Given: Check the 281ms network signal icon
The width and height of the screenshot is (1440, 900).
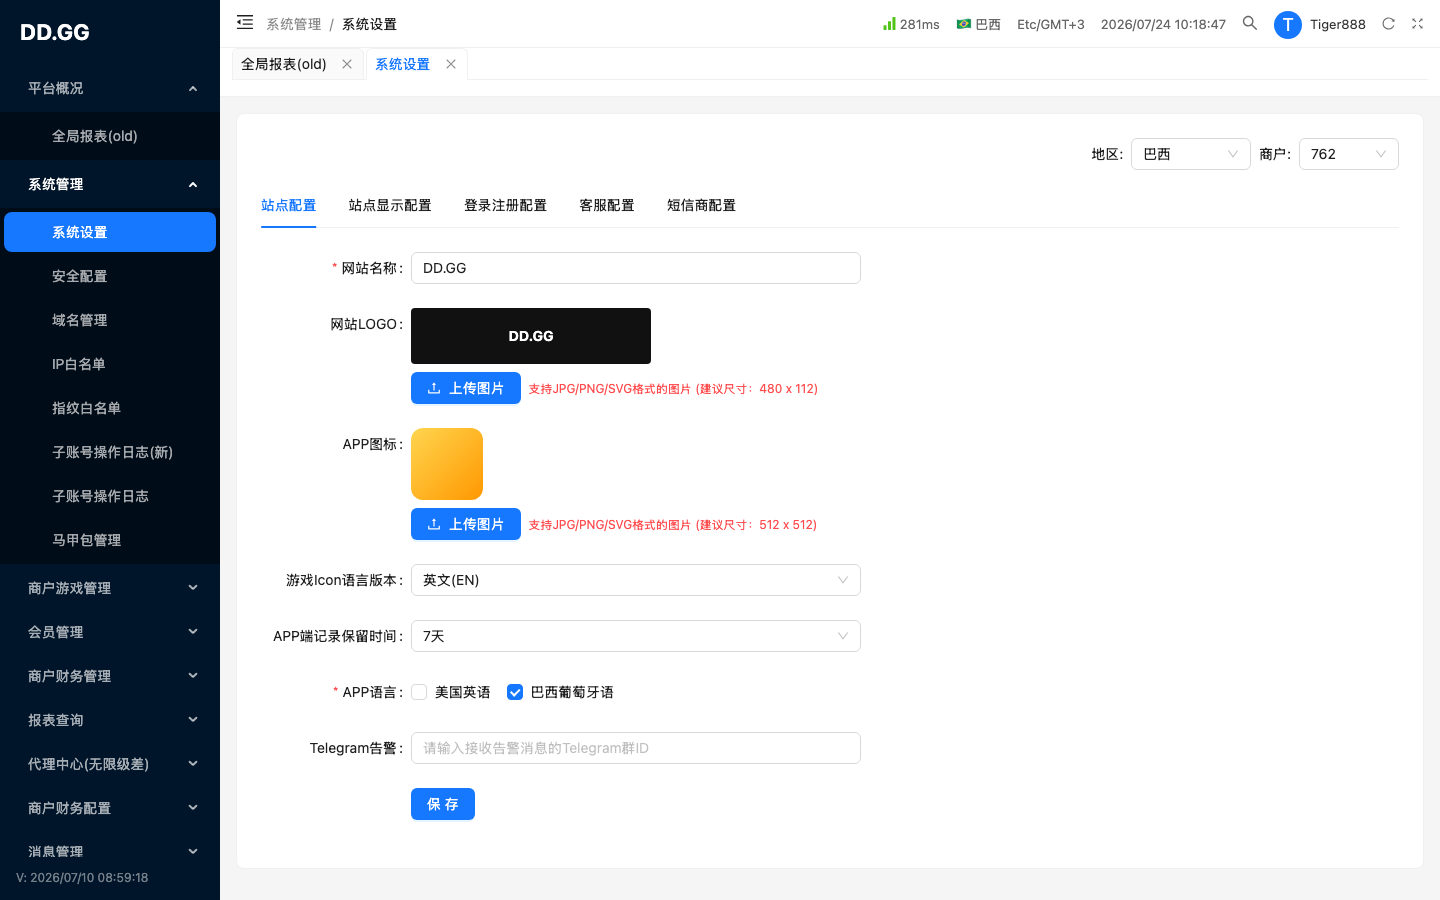Looking at the screenshot, I should (x=889, y=23).
